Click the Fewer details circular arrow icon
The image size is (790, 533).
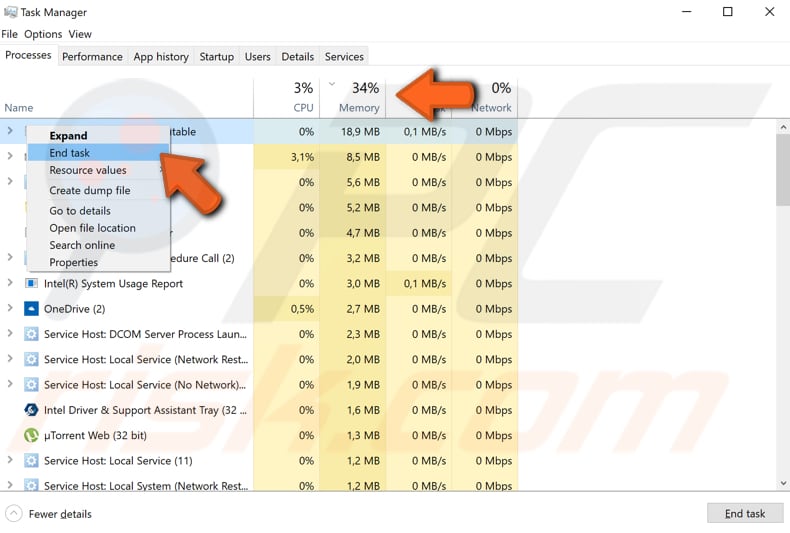tap(14, 514)
